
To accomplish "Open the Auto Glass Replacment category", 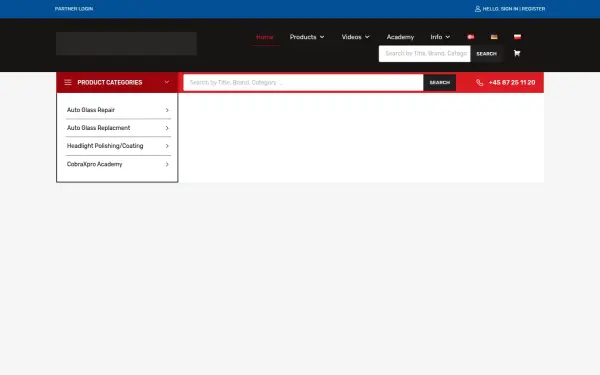I will point(98,128).
